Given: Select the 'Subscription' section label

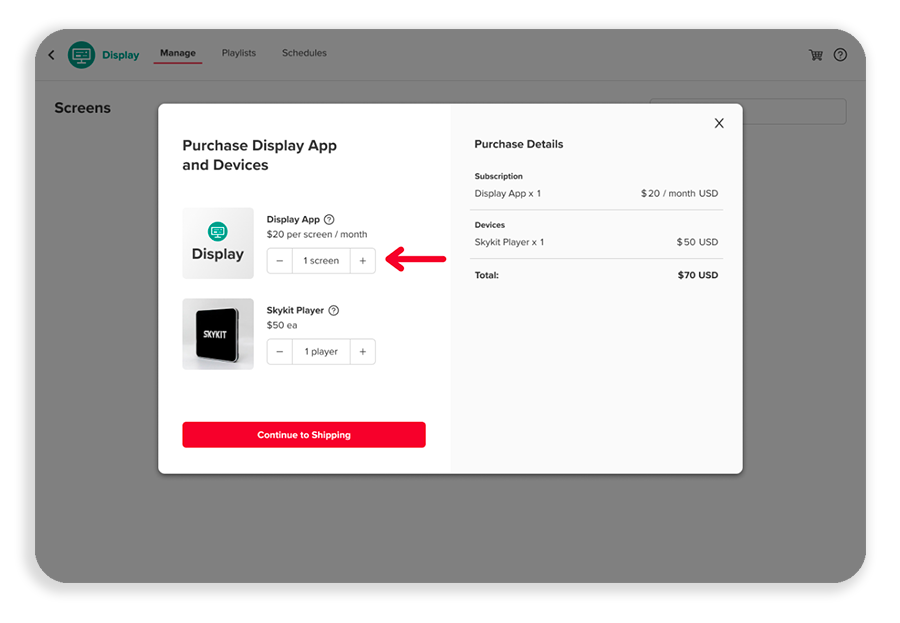Looking at the screenshot, I should coord(499,176).
